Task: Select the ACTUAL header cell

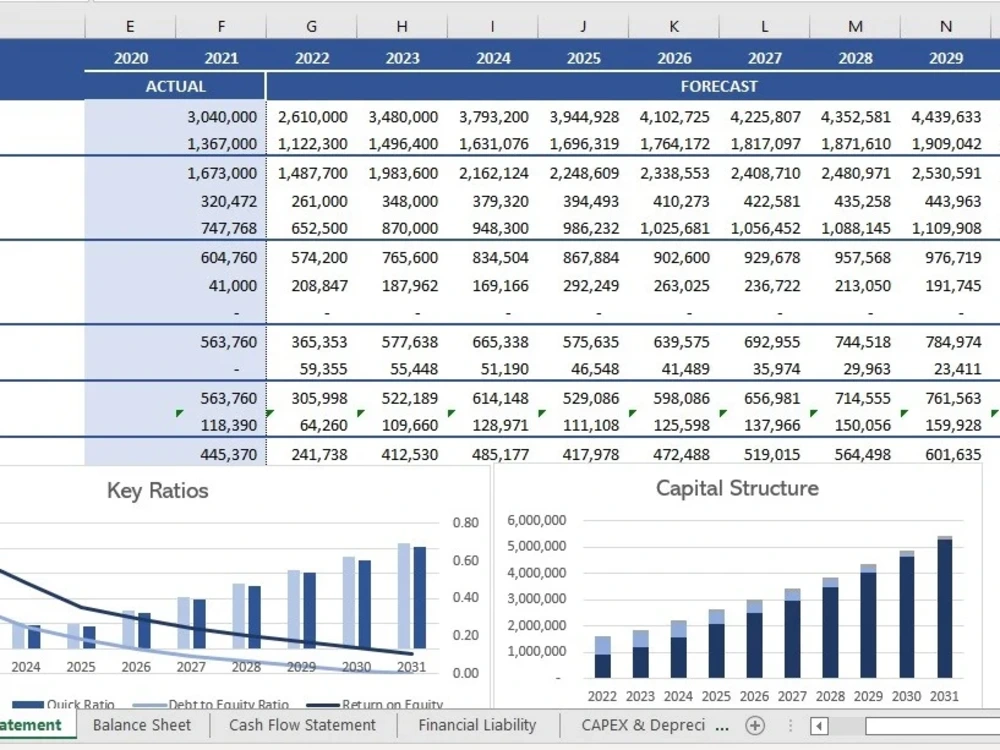Action: click(175, 86)
